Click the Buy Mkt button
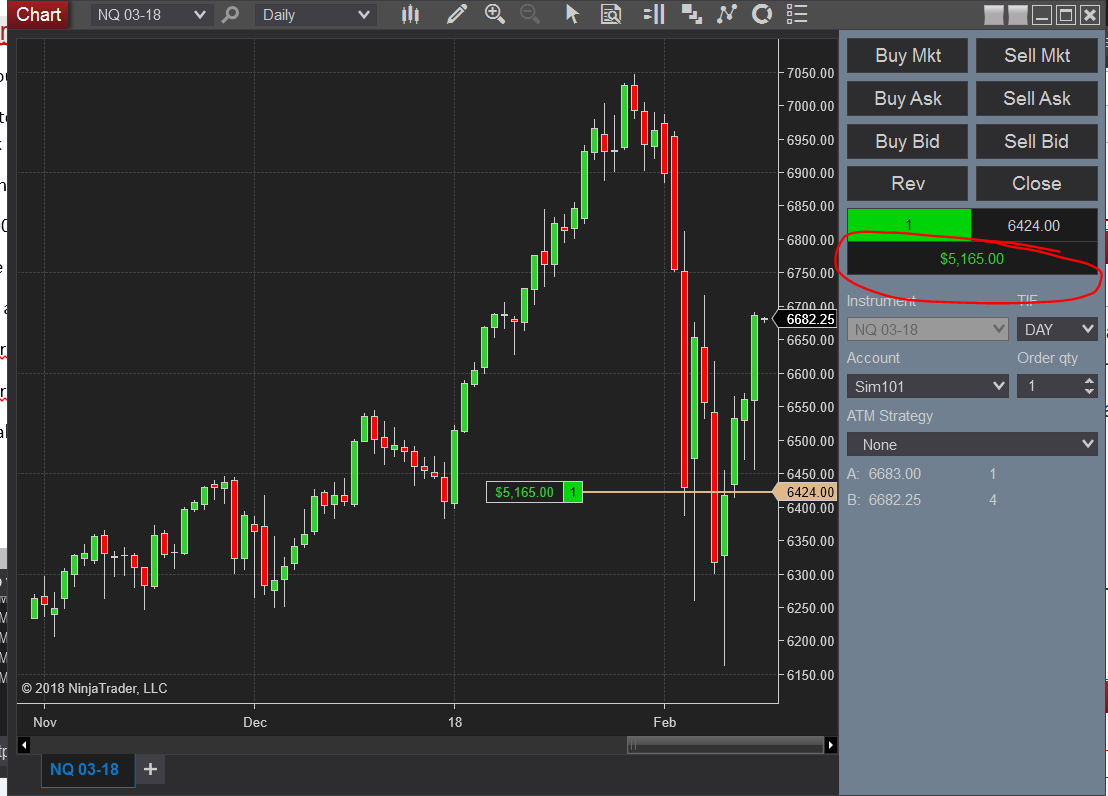 click(907, 56)
